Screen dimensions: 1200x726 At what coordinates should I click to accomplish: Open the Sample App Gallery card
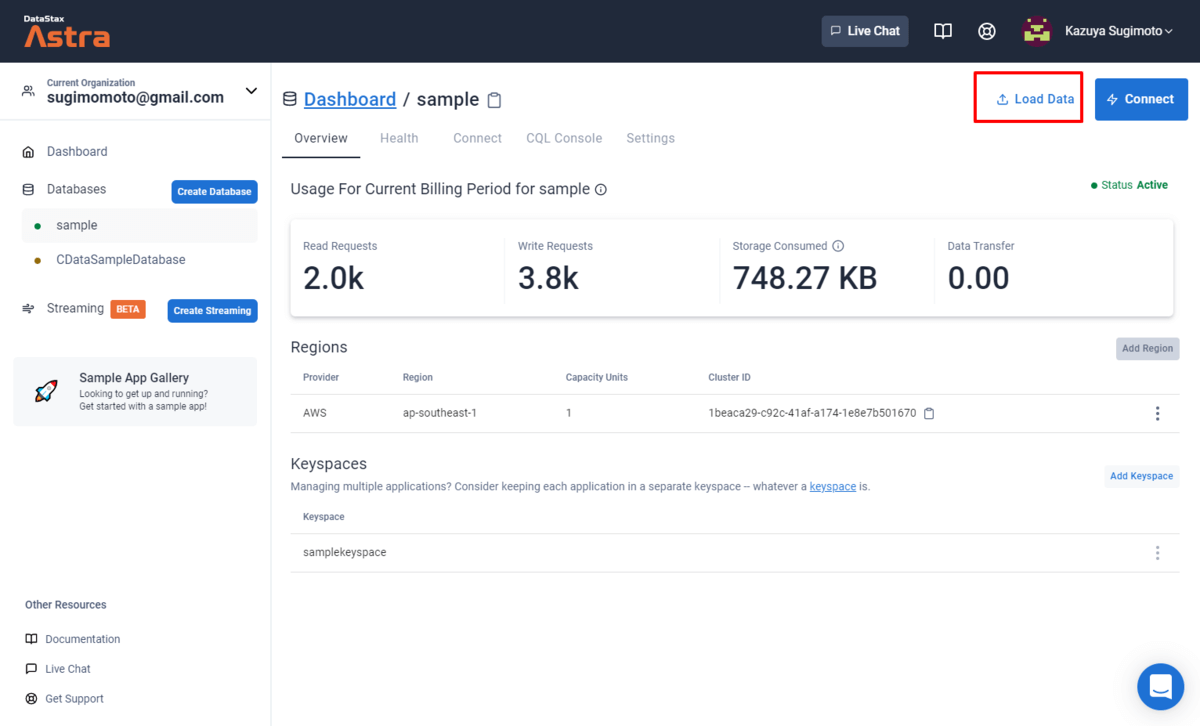[135, 391]
